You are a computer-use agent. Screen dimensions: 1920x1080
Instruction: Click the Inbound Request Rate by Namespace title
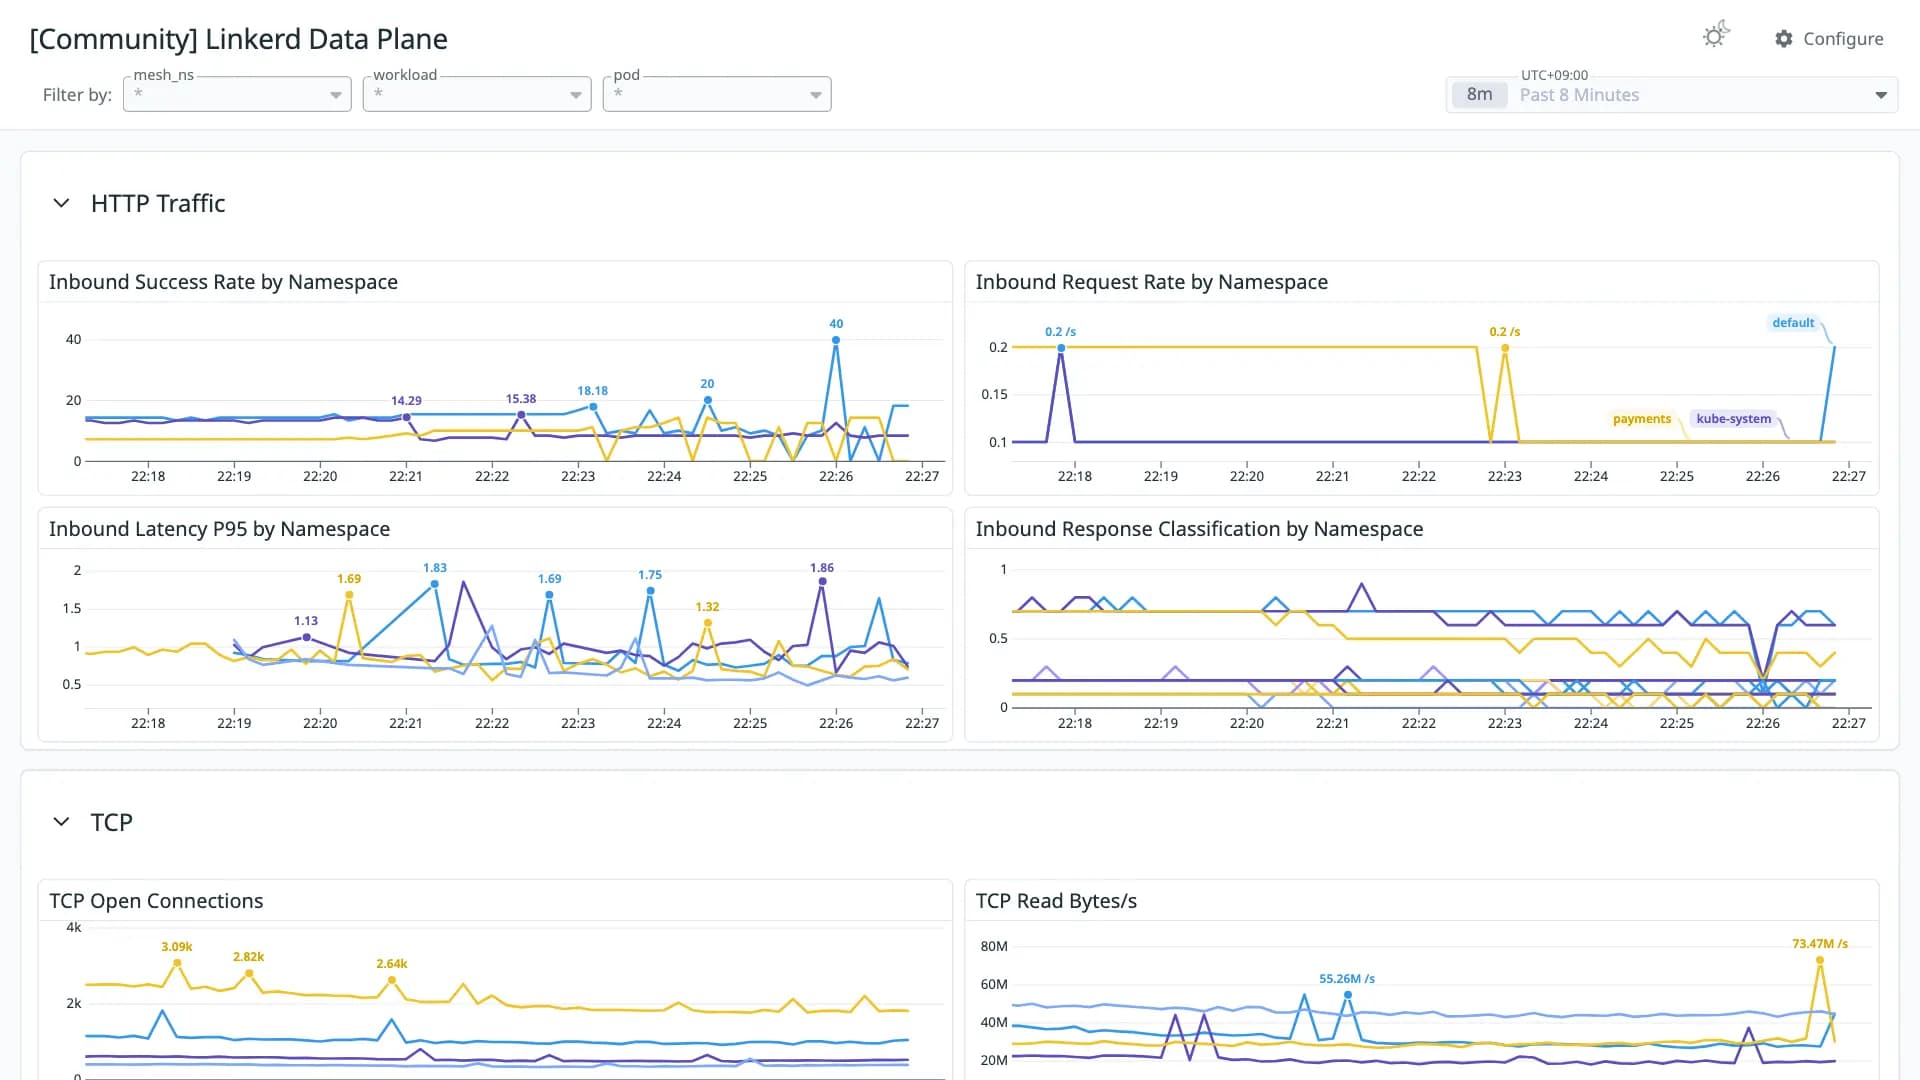pyautogui.click(x=1151, y=282)
